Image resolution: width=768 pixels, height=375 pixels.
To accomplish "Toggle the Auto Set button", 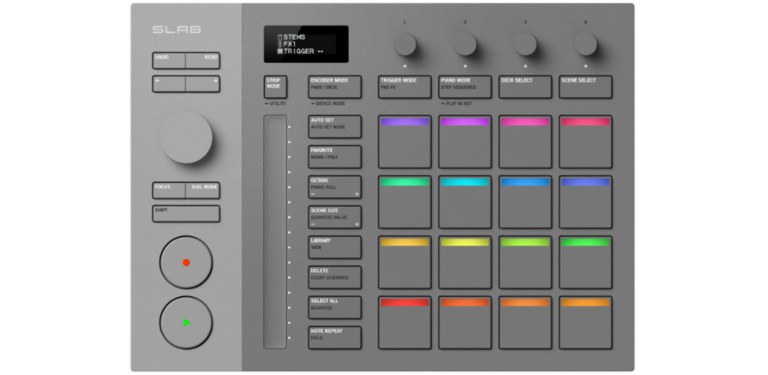I will coord(335,127).
